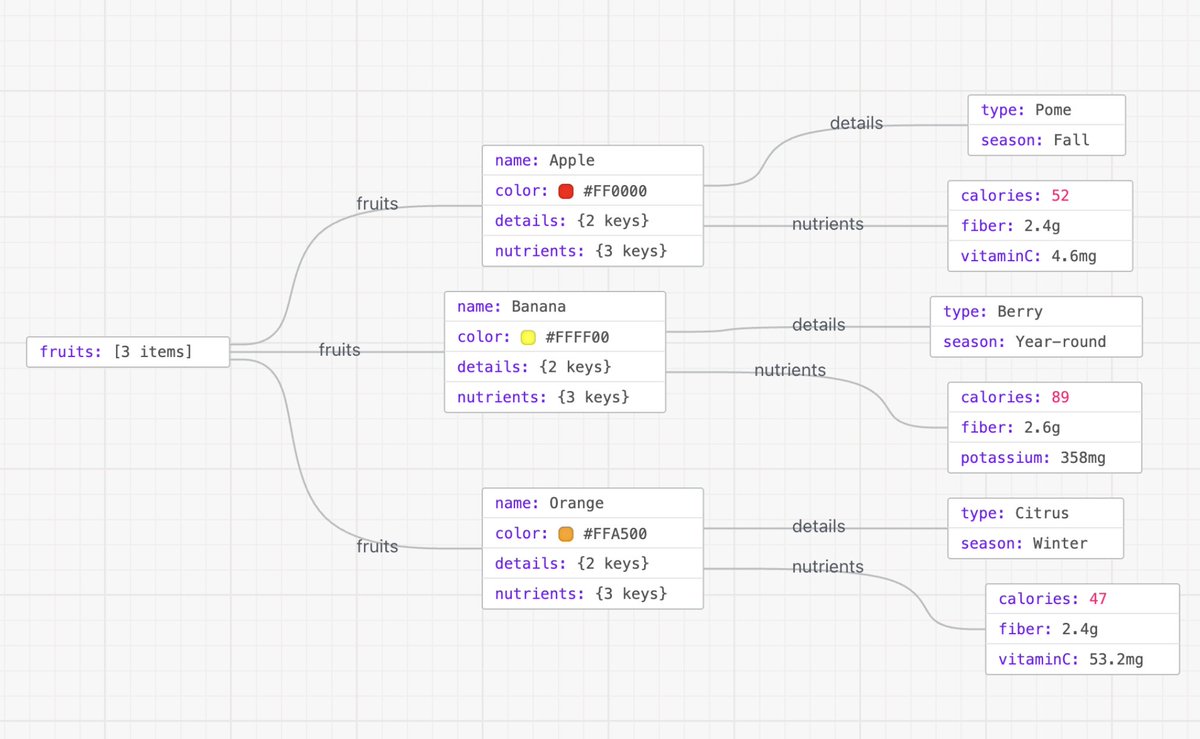
Task: Click the 'nutrients' edge label from Orange node
Action: click(828, 567)
